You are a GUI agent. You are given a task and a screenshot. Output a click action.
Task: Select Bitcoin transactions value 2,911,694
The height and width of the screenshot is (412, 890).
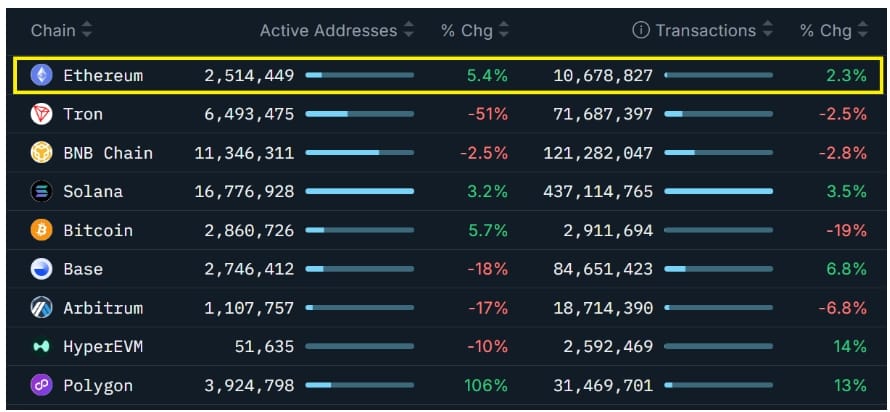click(x=608, y=230)
